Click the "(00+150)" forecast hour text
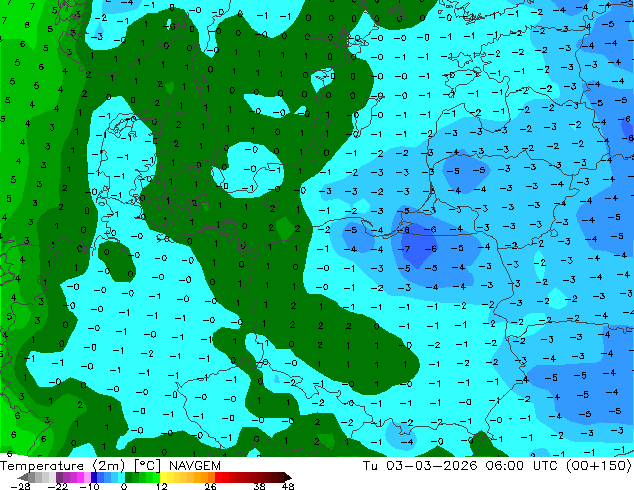634x490 pixels. point(599,466)
